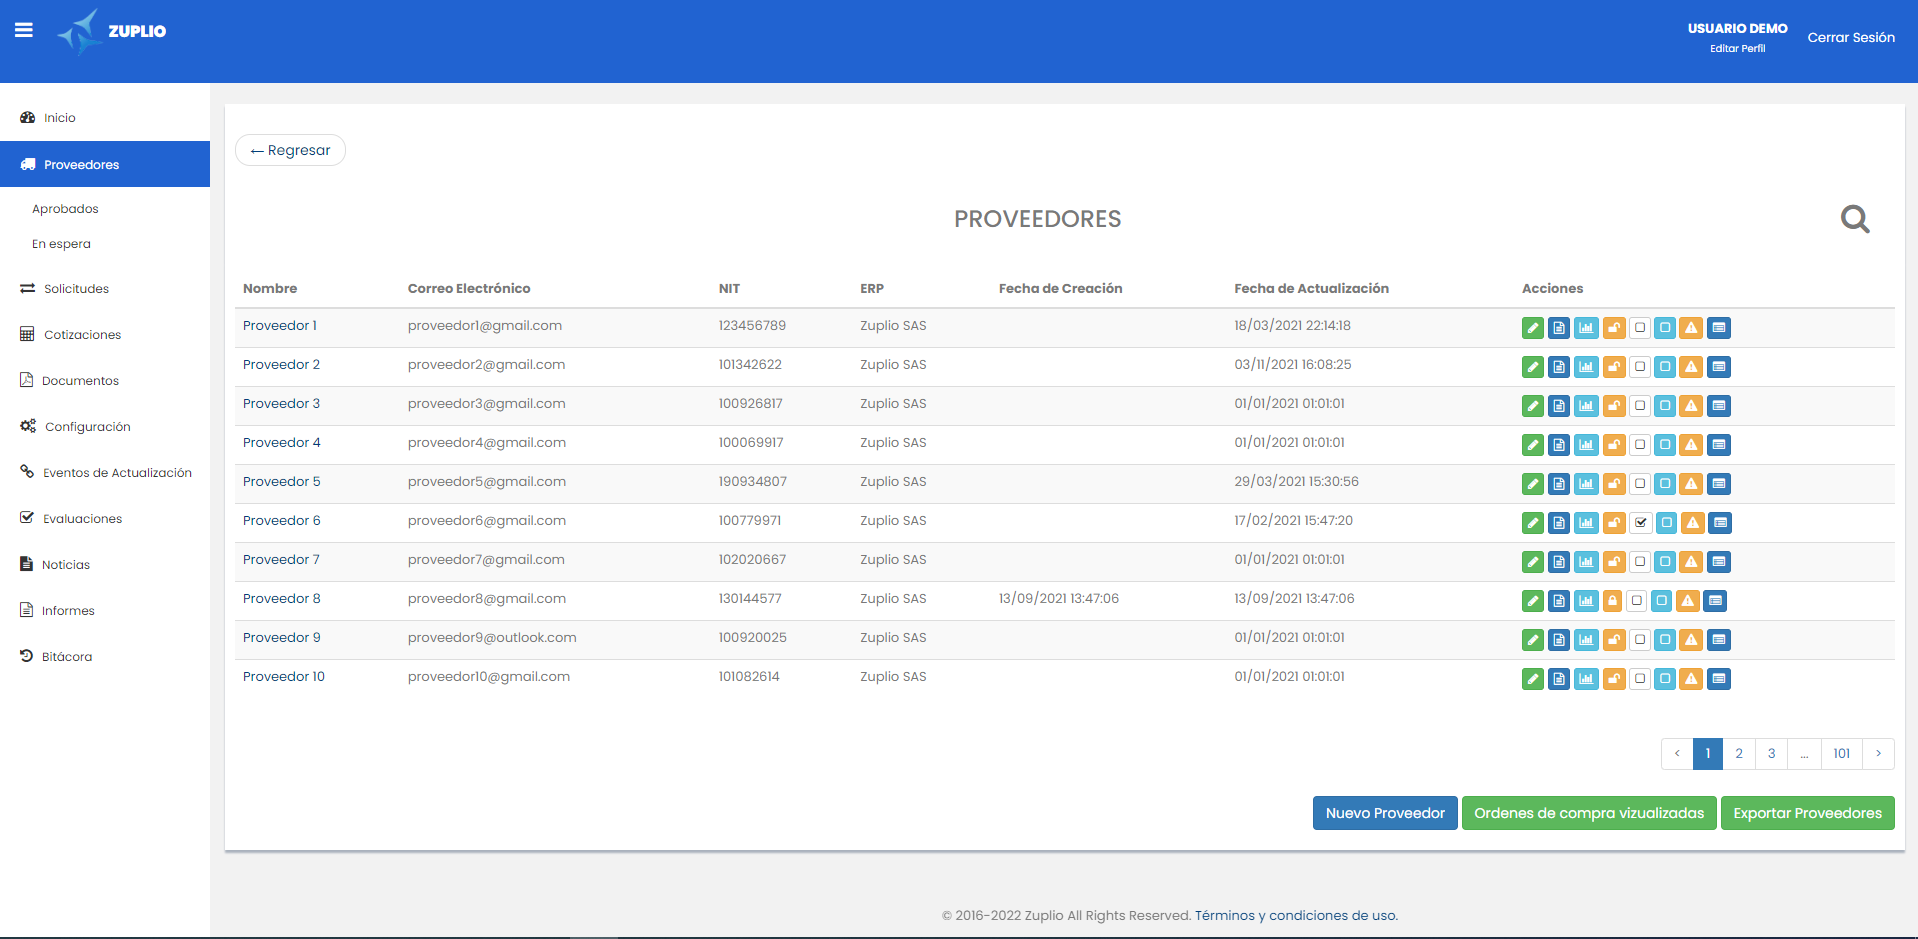Screen dimensions: 1918x939
Task: Open the bar chart icon for Proveedor 9
Action: (x=1586, y=640)
